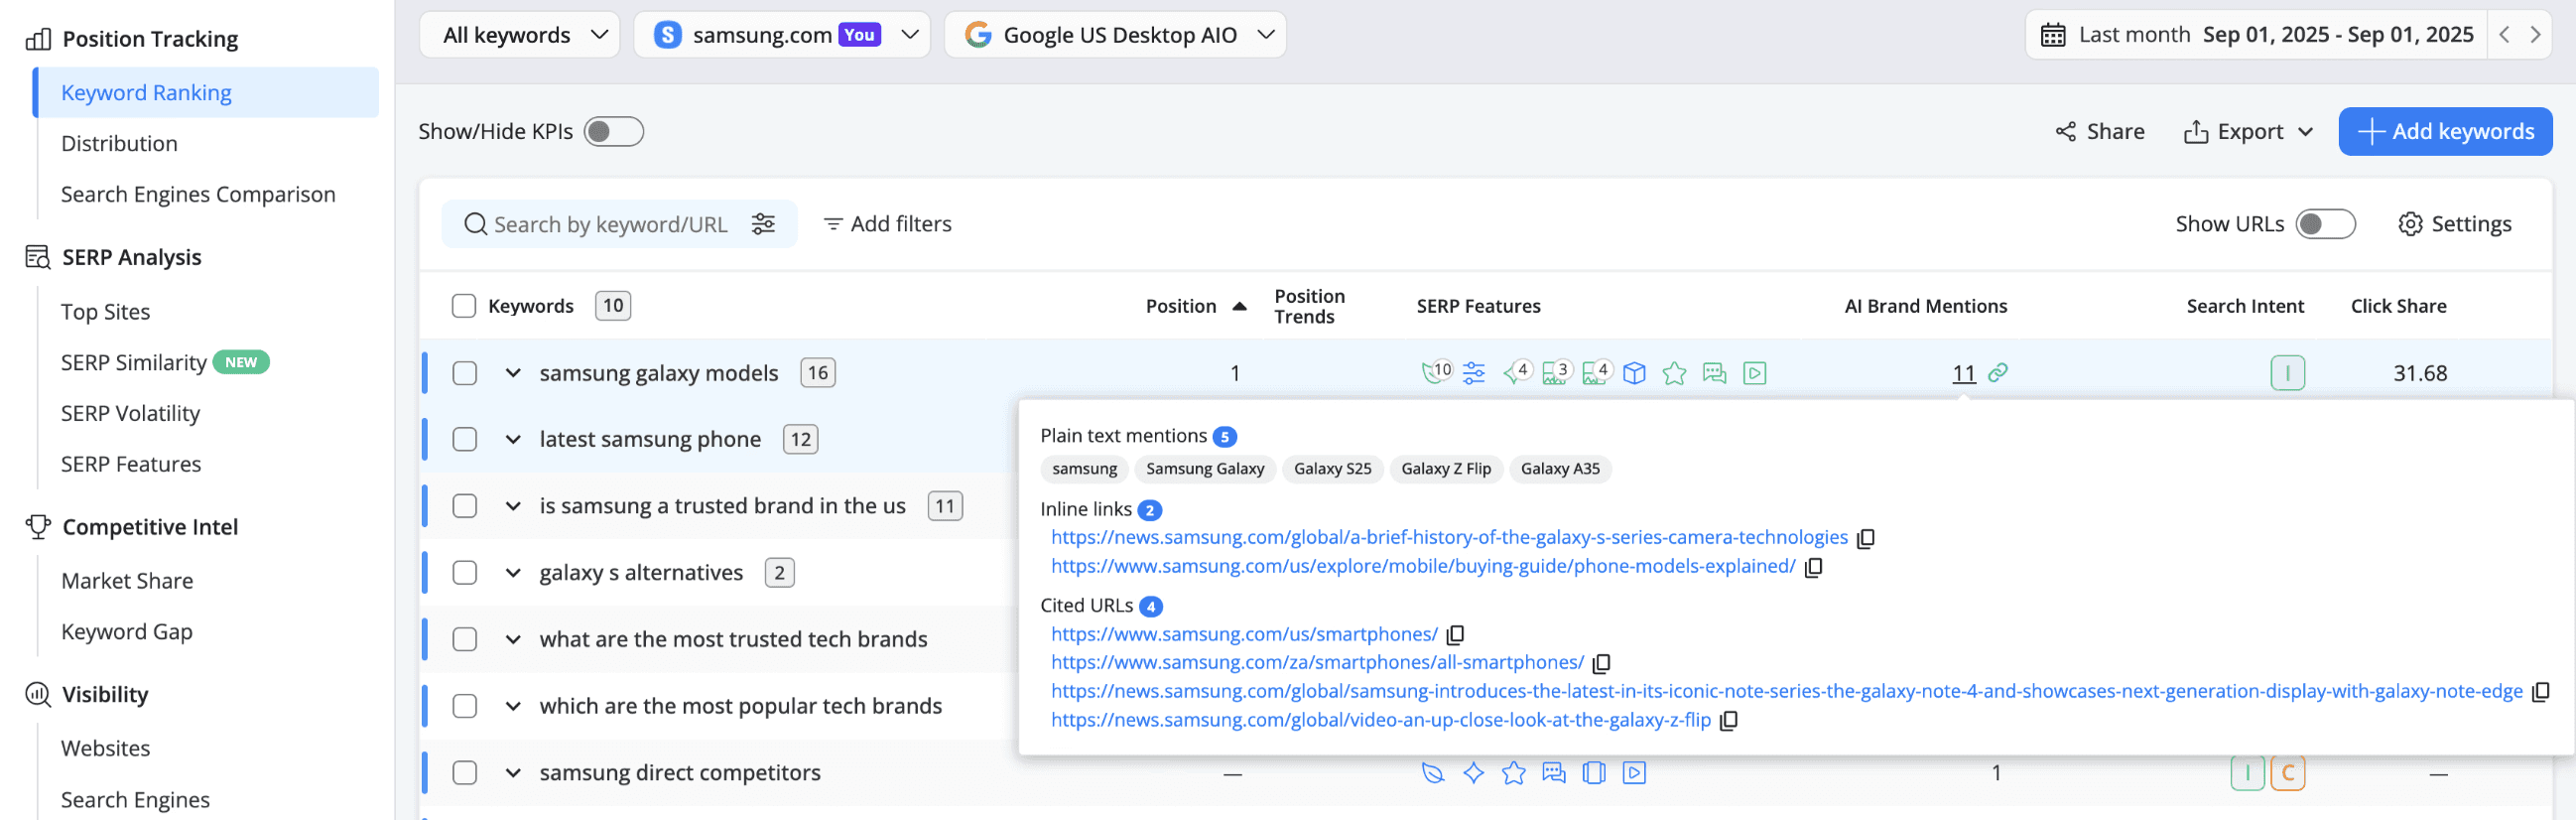Image resolution: width=2576 pixels, height=820 pixels.
Task: Go to Search Engines Comparison
Action: coord(198,195)
